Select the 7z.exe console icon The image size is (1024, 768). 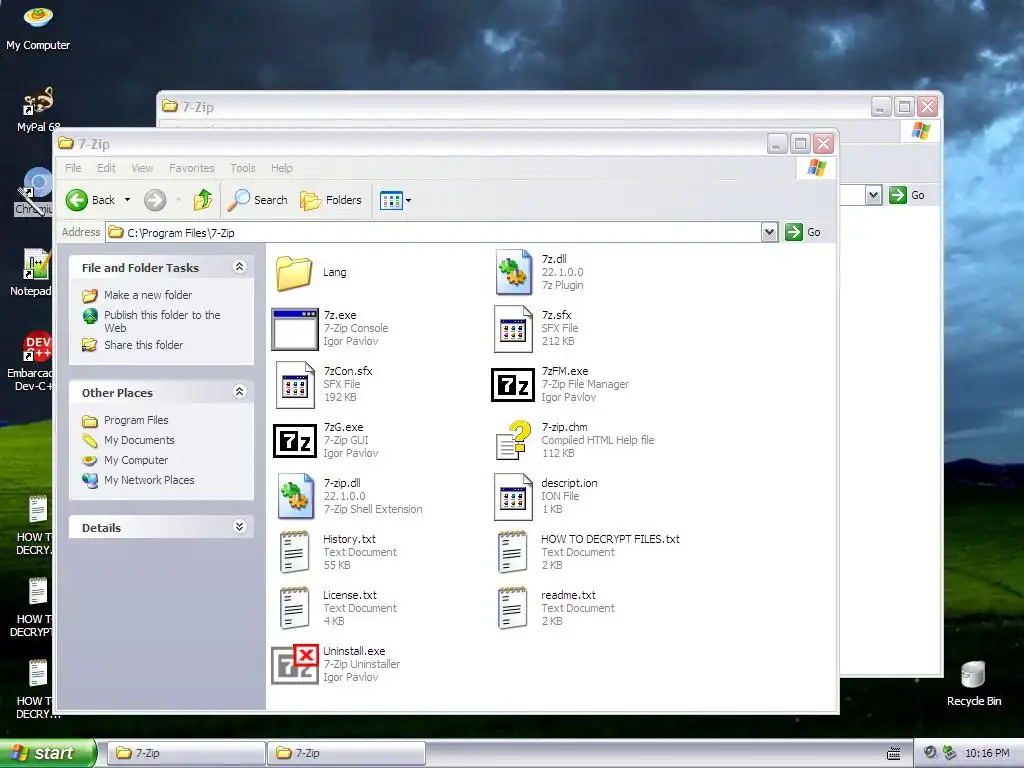tap(295, 329)
